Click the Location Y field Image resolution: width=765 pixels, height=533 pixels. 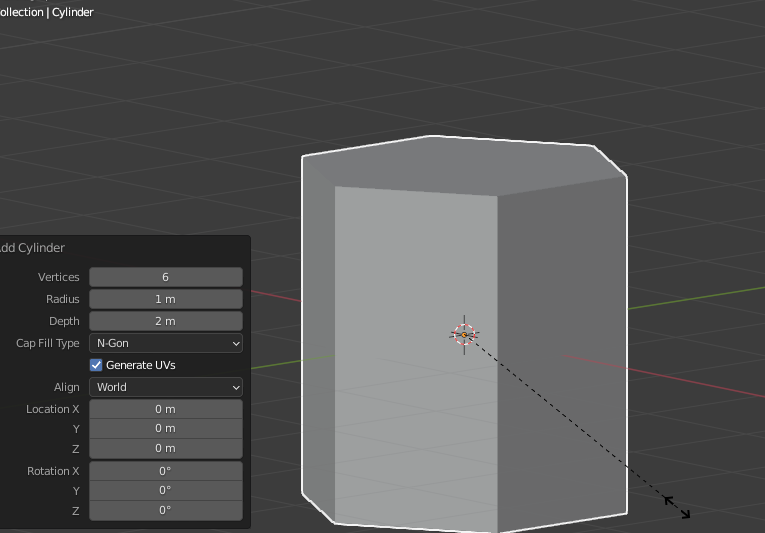165,429
